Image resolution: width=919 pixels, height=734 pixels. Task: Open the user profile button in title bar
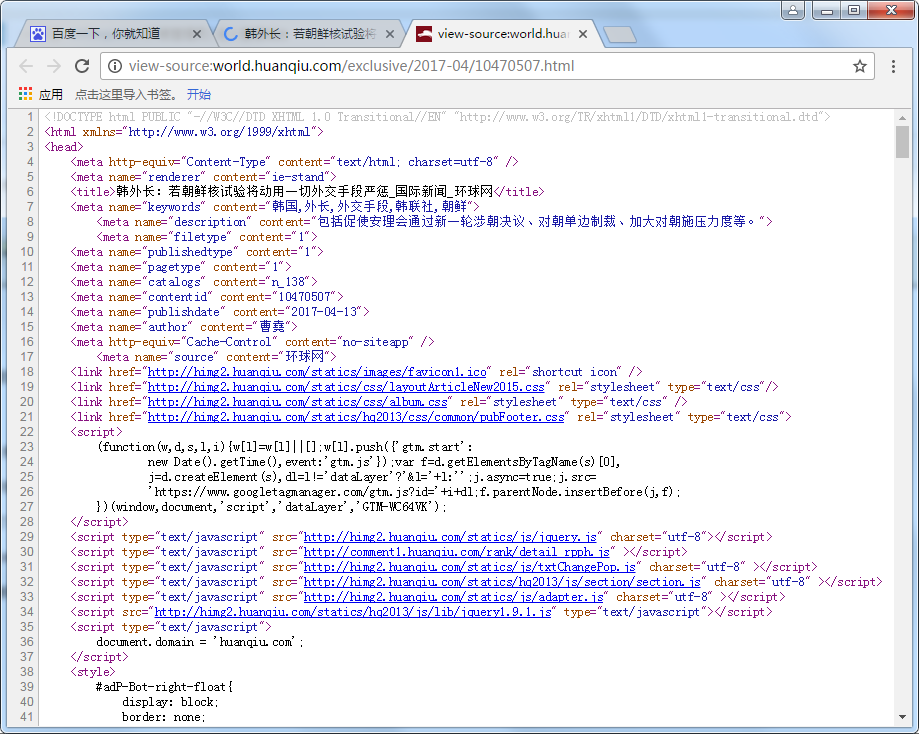[x=794, y=10]
